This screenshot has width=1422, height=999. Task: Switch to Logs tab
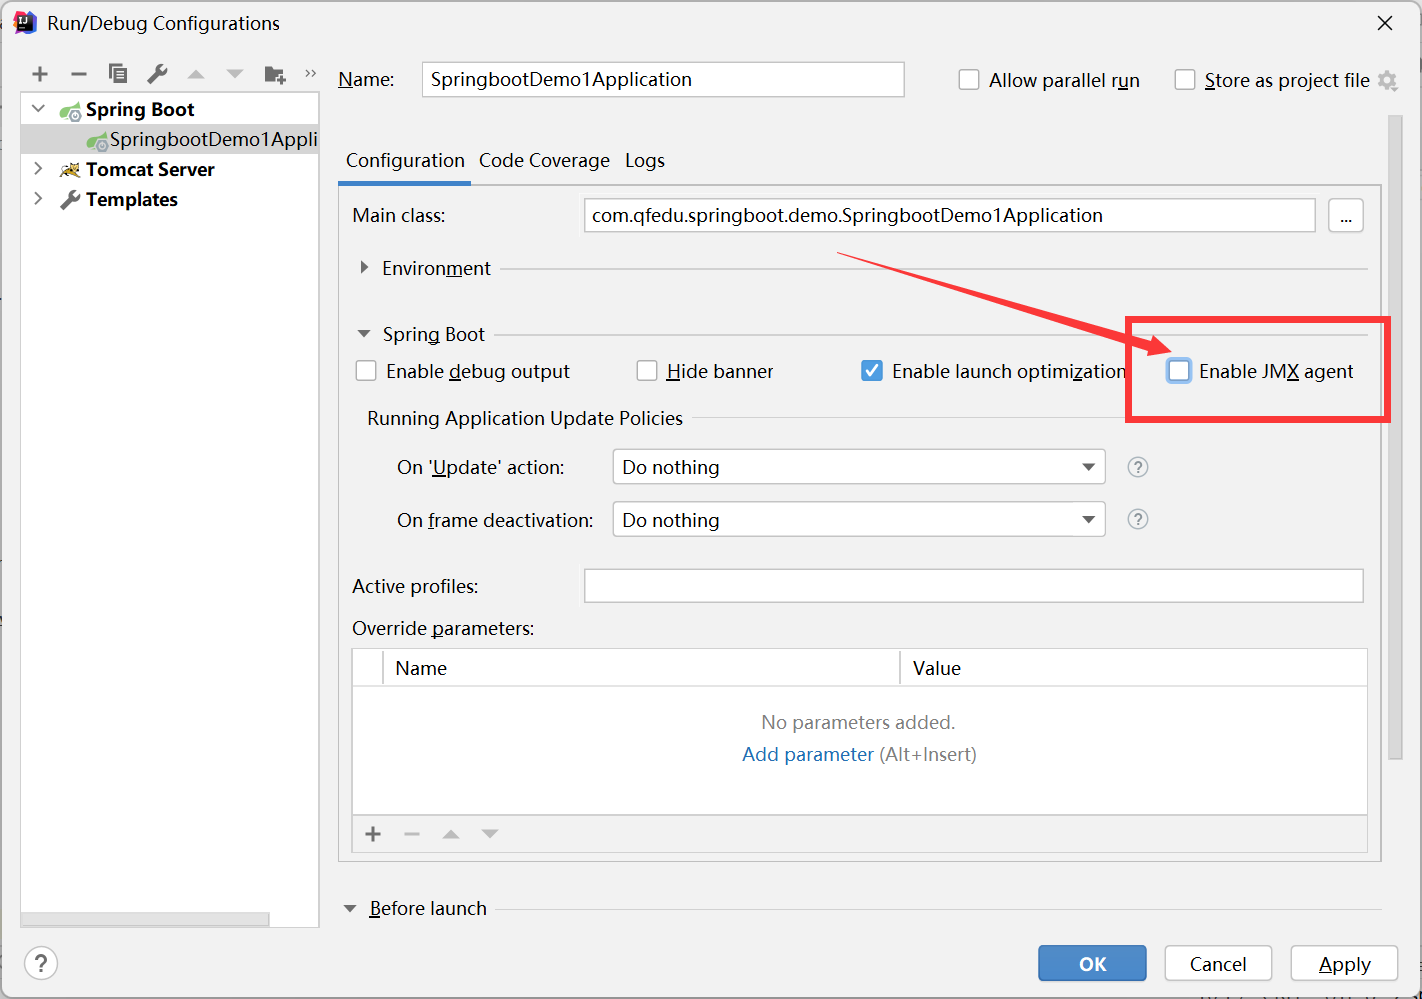(645, 161)
